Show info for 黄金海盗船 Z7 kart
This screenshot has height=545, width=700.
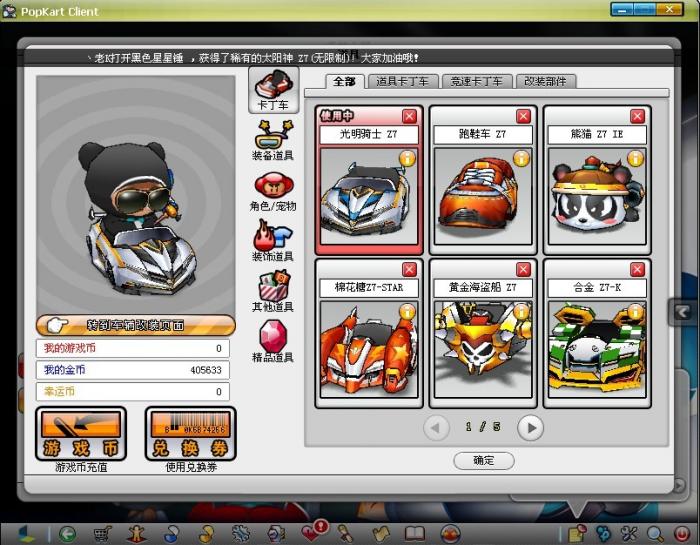(x=521, y=312)
